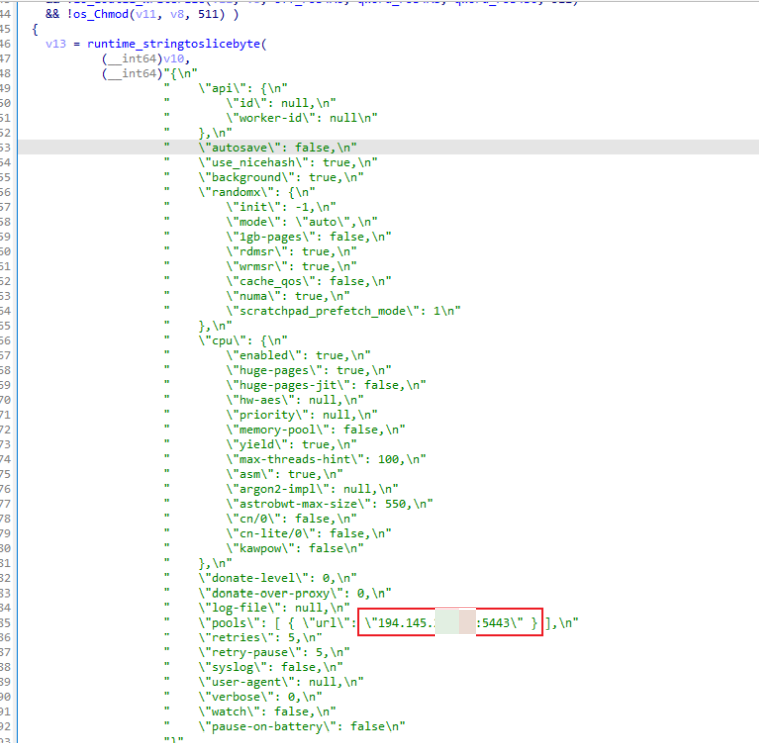Select the scratchpad_prefetch_mode line
The width and height of the screenshot is (759, 743).
tap(343, 310)
